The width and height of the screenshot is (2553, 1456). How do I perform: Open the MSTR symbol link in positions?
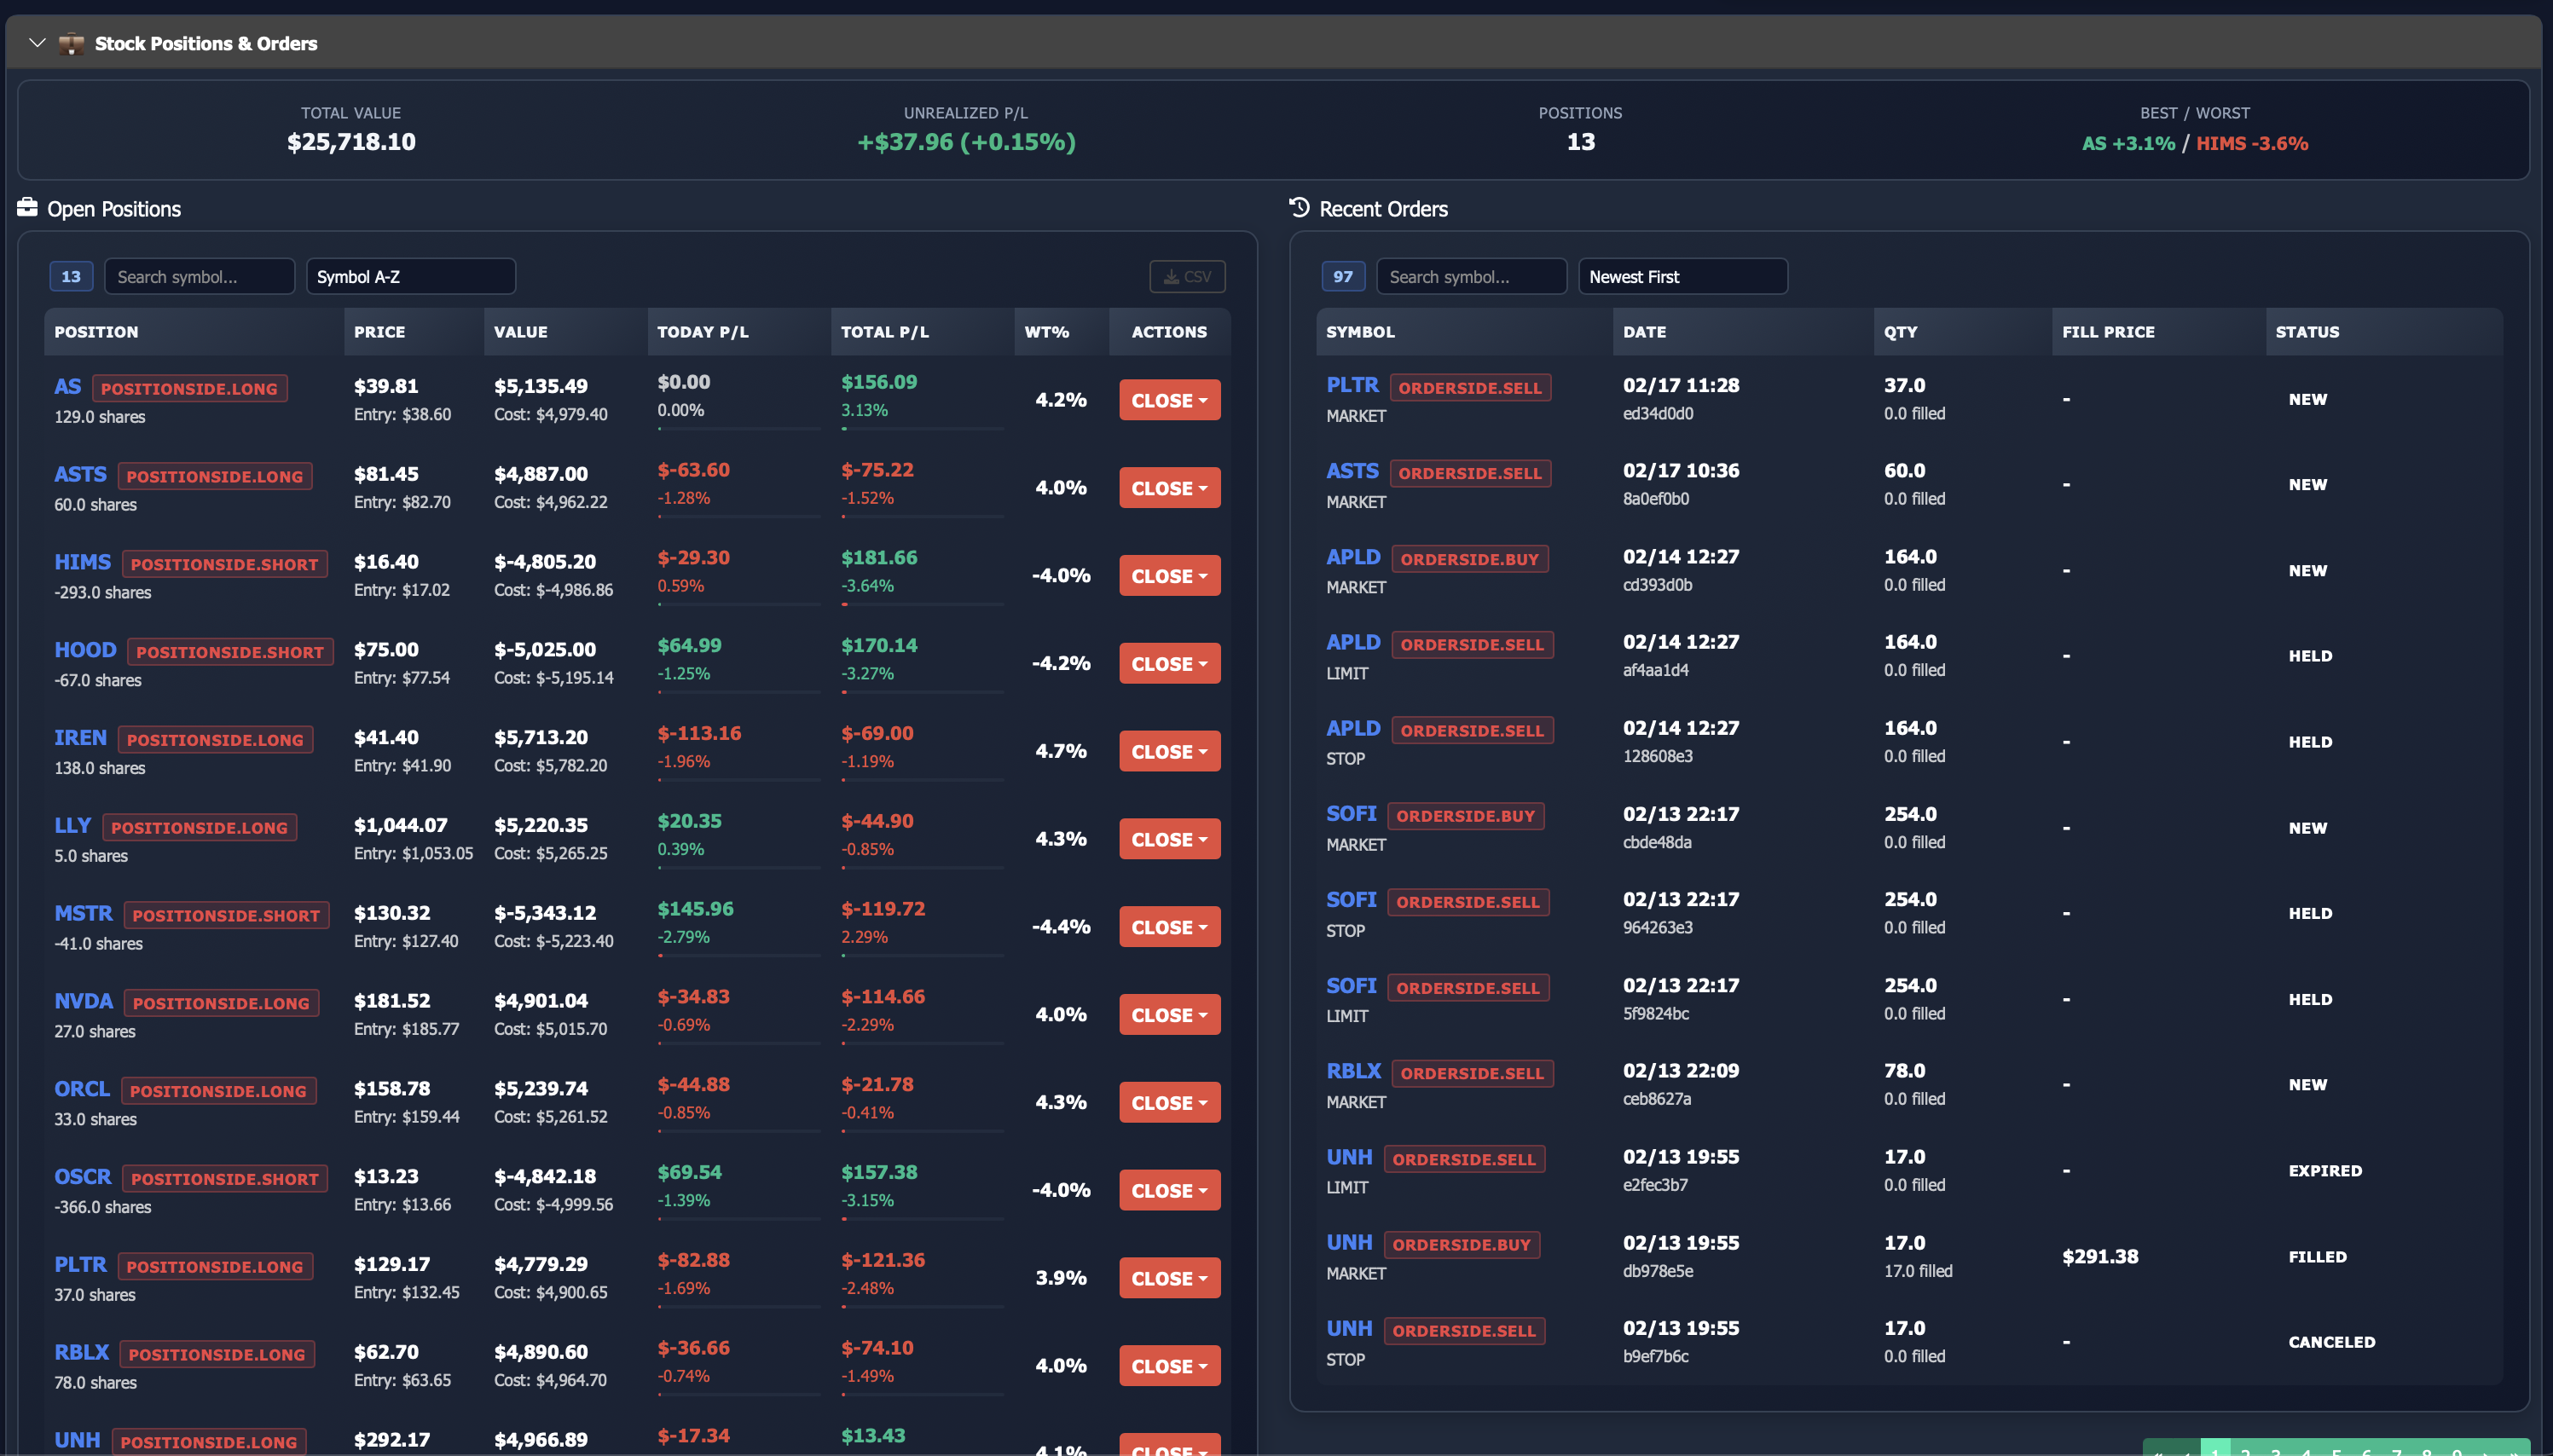coord(83,913)
